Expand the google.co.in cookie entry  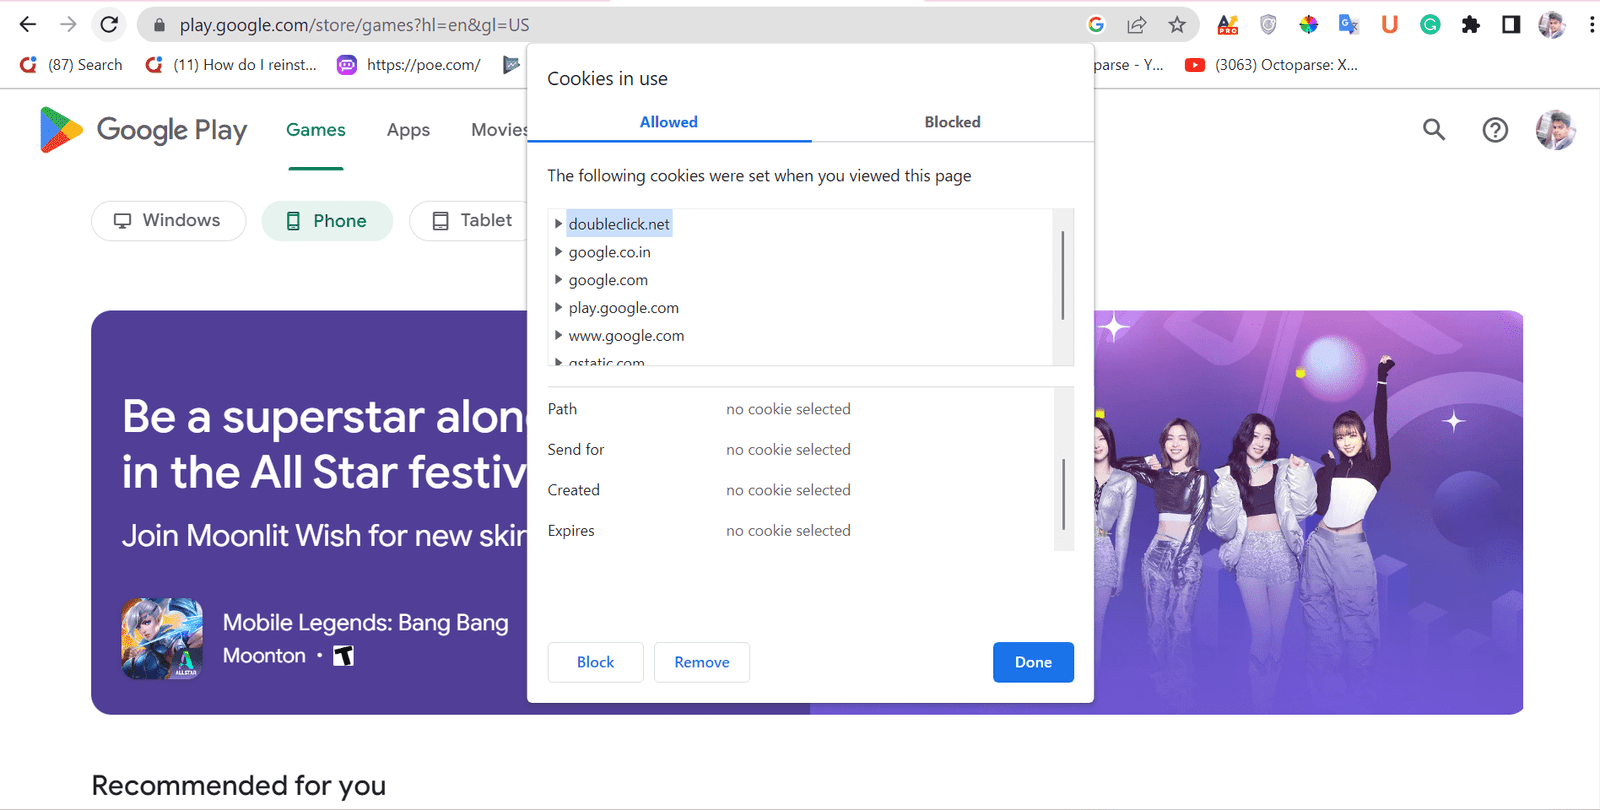pos(558,252)
